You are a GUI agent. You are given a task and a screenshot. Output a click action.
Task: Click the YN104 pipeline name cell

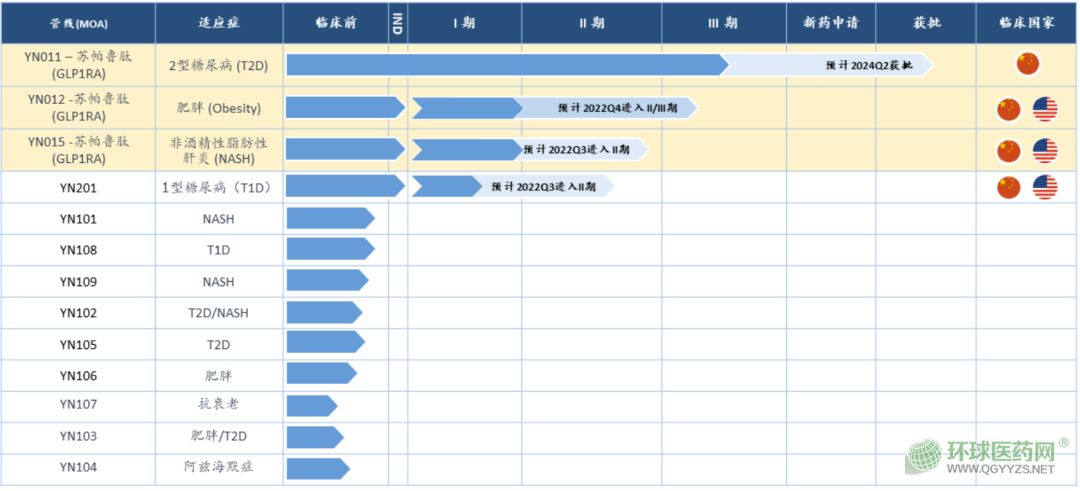[78, 467]
